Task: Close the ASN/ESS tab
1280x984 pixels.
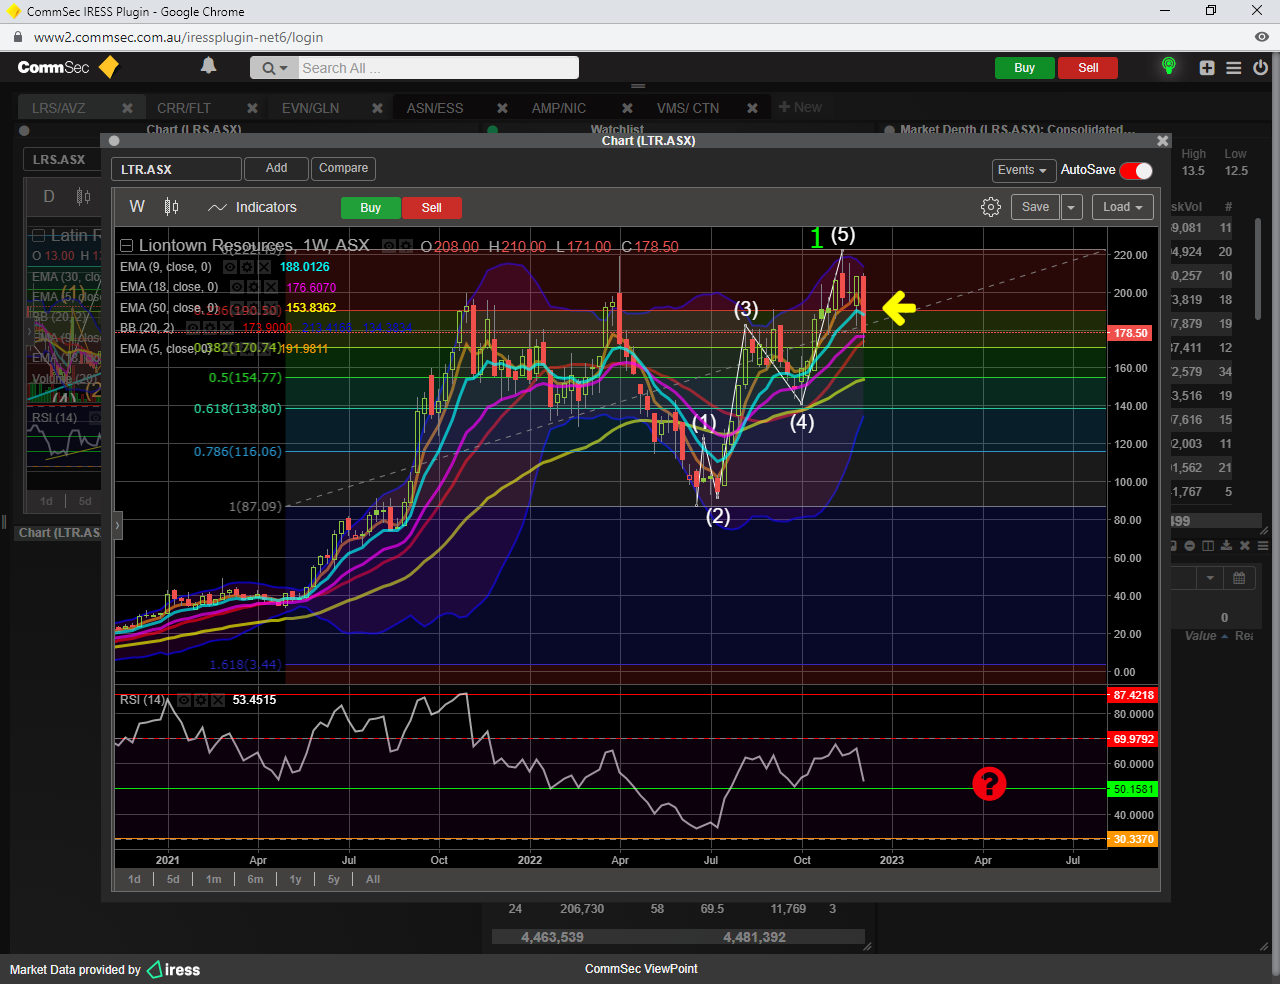Action: (502, 108)
